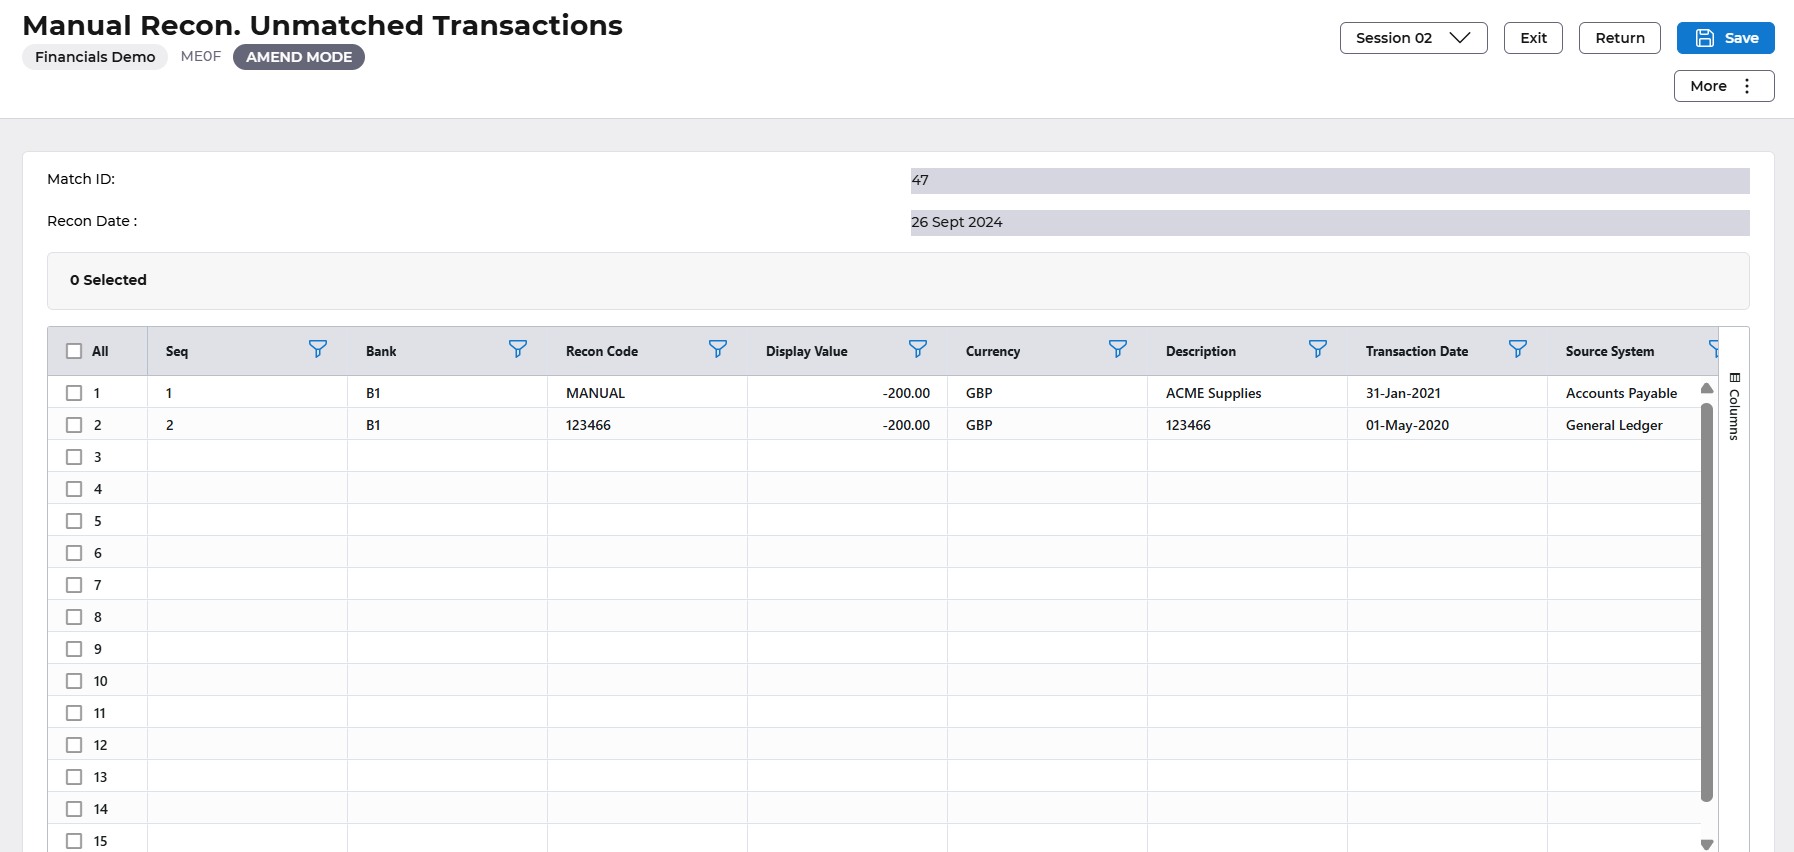Filter the Recon Code column

click(x=718, y=349)
